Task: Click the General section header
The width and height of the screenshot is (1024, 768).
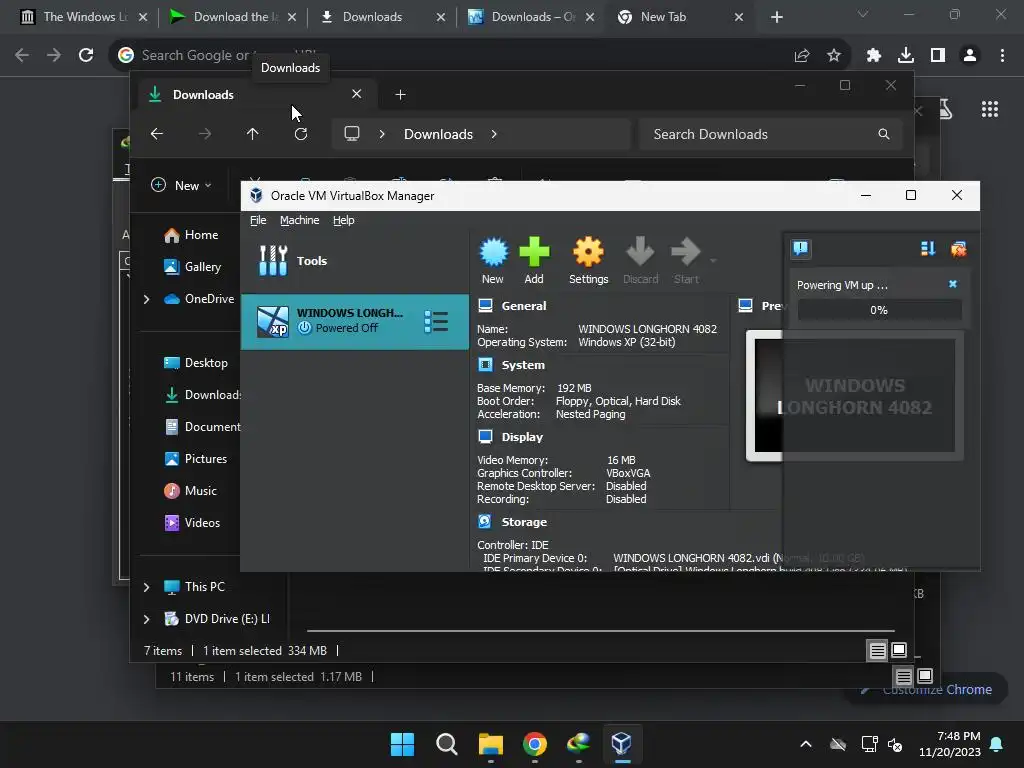Action: coord(524,306)
